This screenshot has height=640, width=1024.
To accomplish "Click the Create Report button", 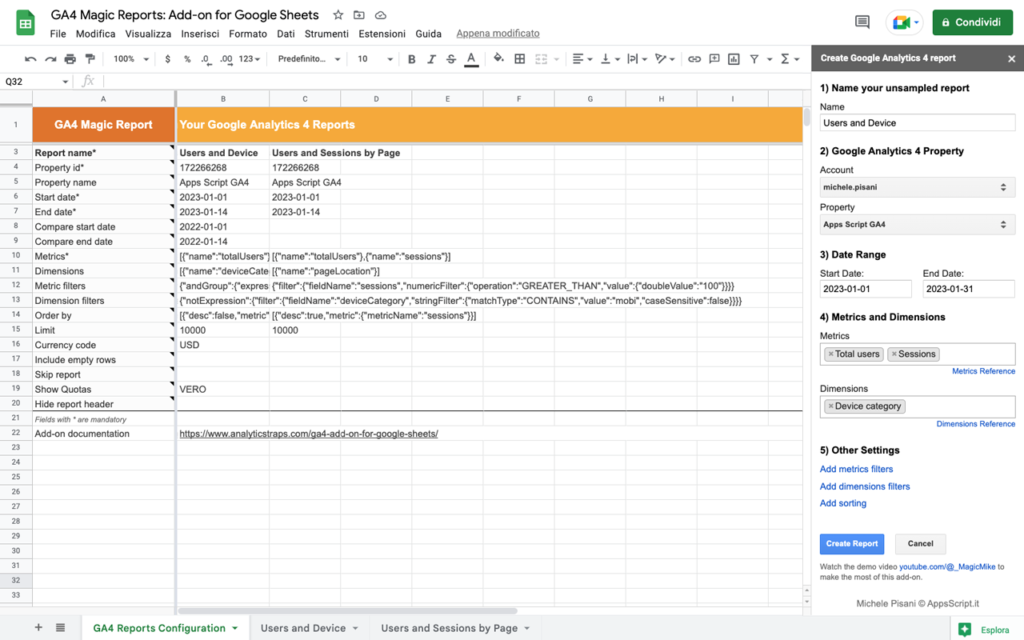I will pos(852,543).
